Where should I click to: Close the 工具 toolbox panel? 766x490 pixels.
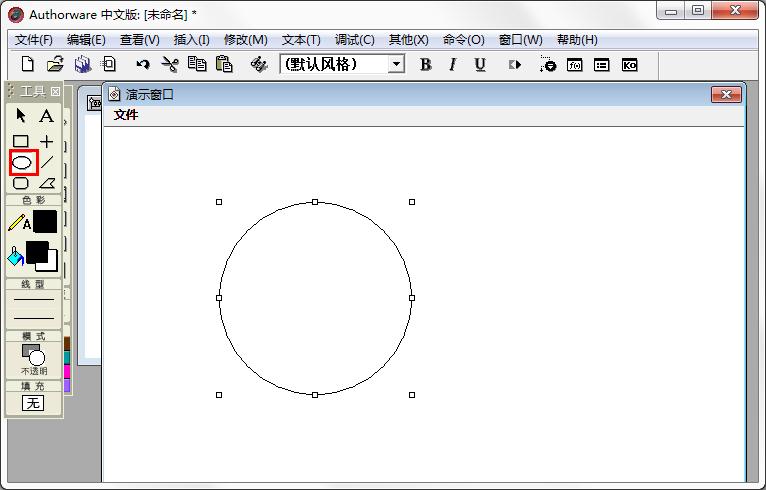[x=55, y=91]
